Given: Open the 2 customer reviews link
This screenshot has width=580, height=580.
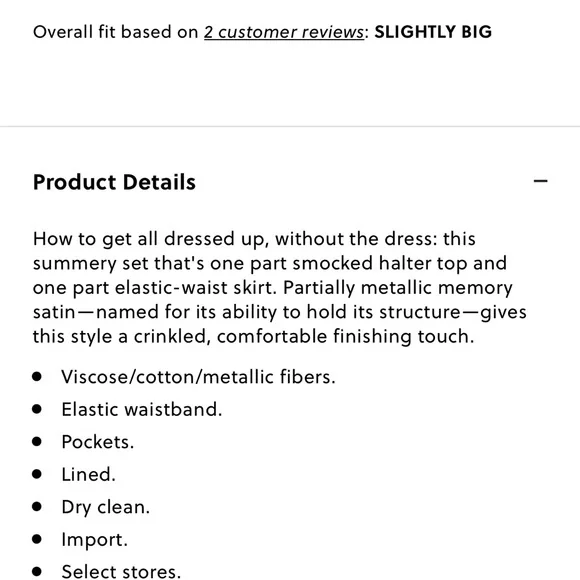Looking at the screenshot, I should click(x=284, y=32).
